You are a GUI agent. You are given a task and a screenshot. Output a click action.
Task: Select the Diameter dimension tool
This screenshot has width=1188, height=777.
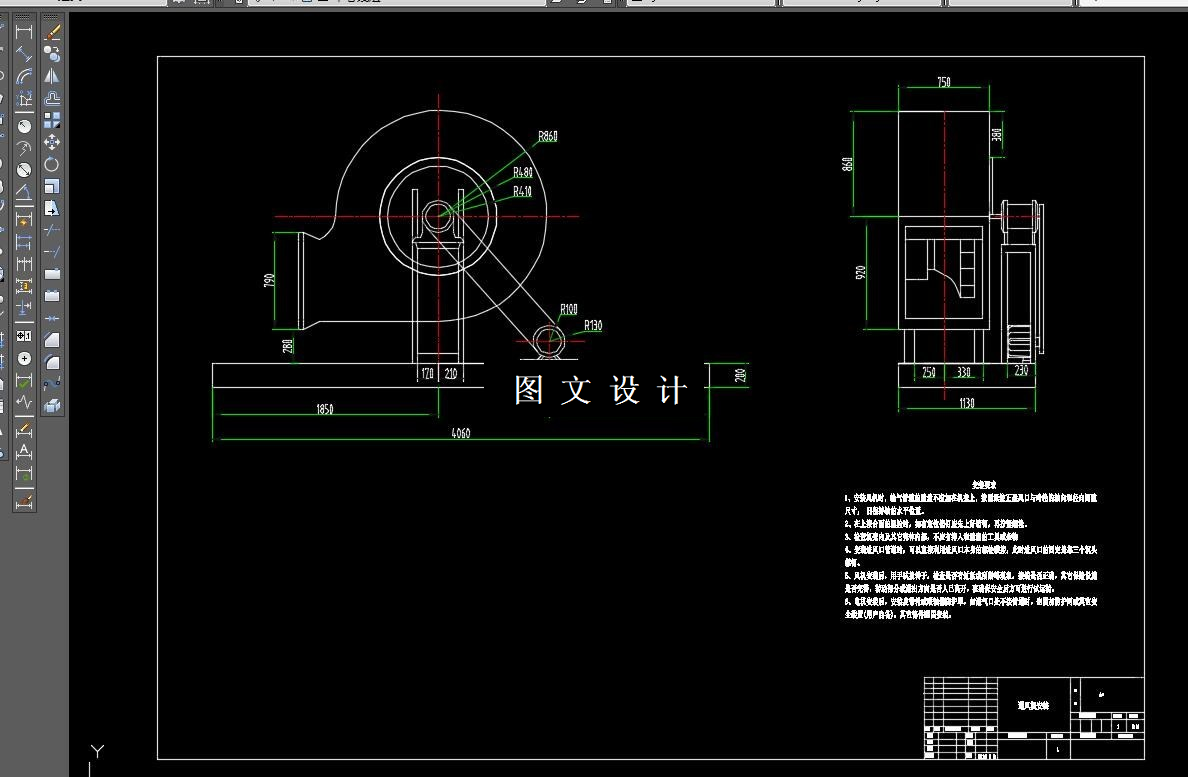click(x=24, y=170)
